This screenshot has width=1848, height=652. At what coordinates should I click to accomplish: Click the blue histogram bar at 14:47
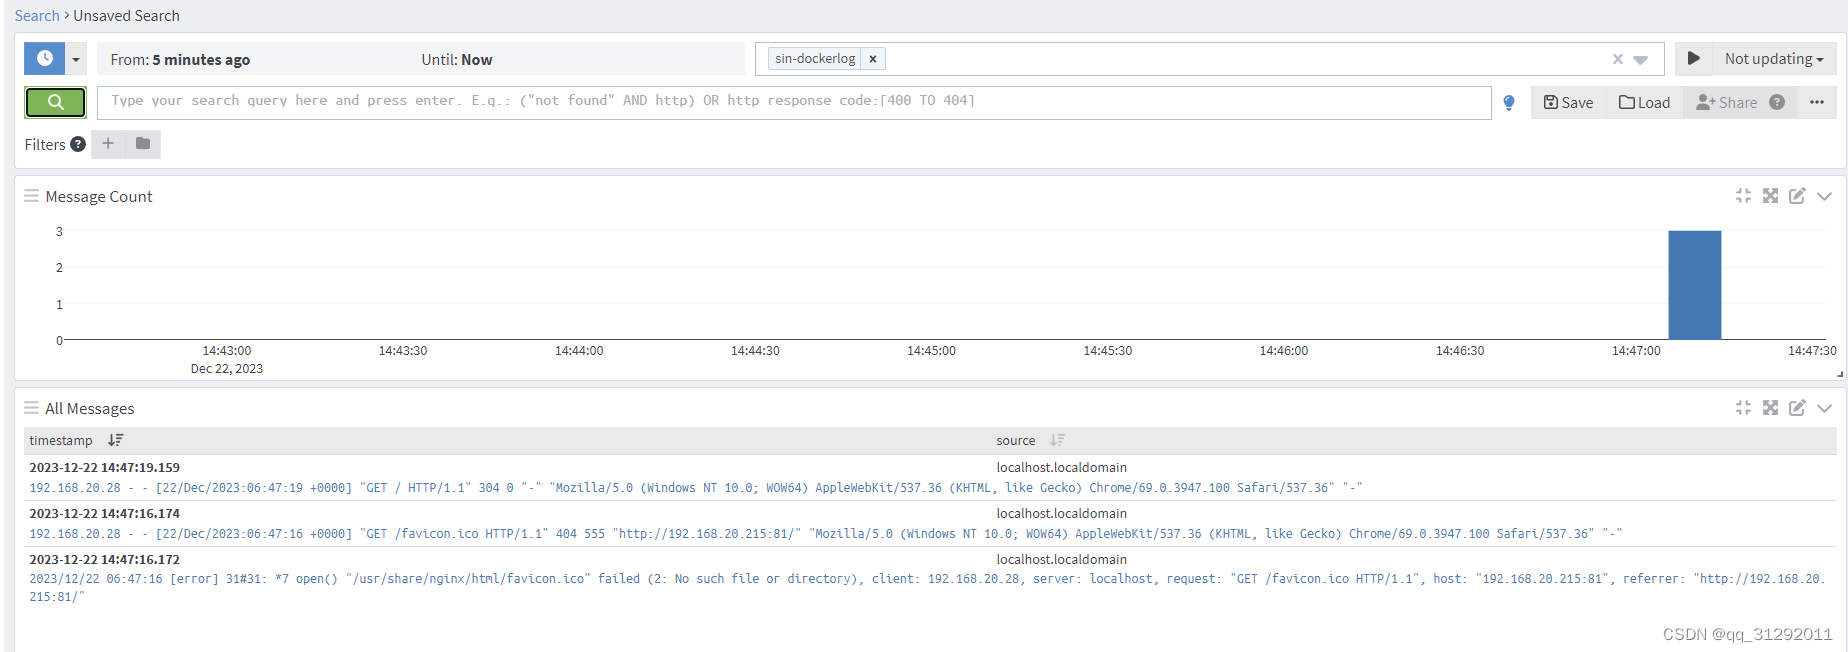coord(1694,285)
